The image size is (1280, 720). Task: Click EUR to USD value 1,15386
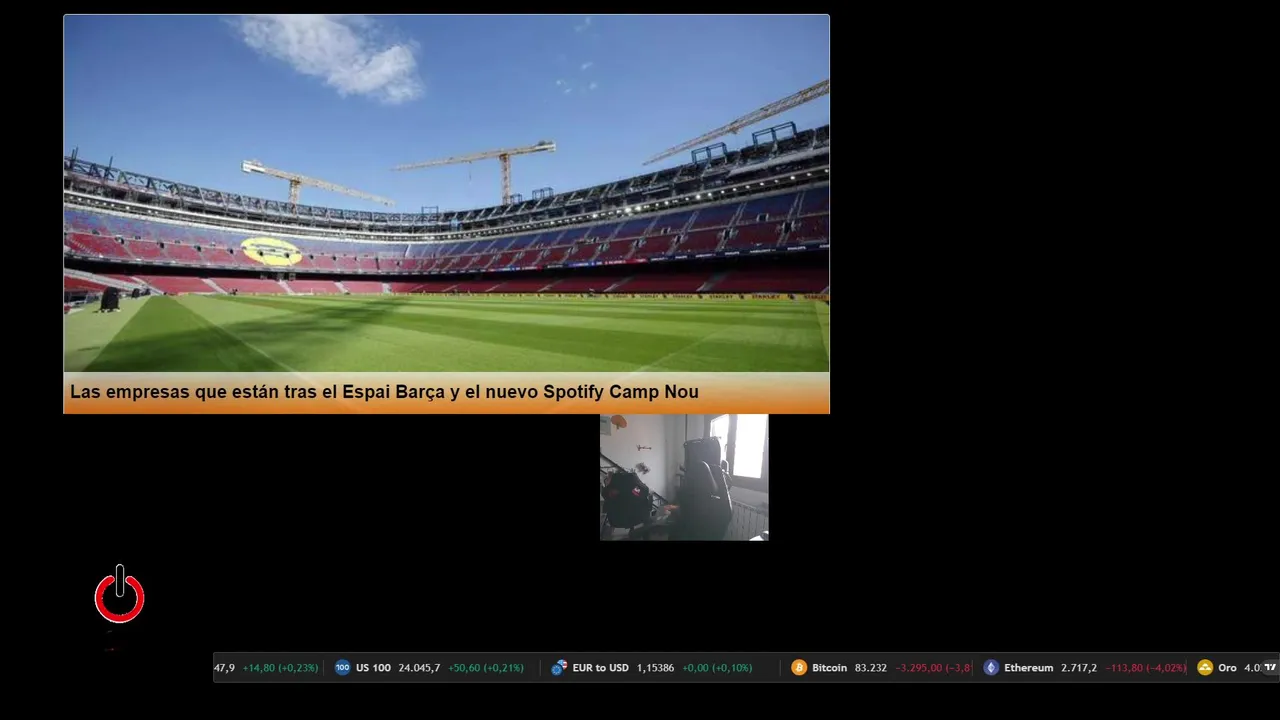656,668
